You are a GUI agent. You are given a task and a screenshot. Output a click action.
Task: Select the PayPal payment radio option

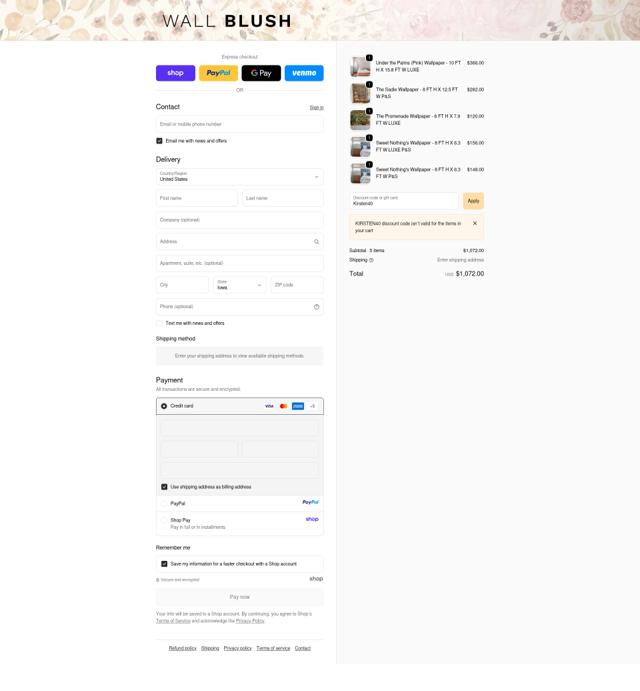tap(164, 503)
